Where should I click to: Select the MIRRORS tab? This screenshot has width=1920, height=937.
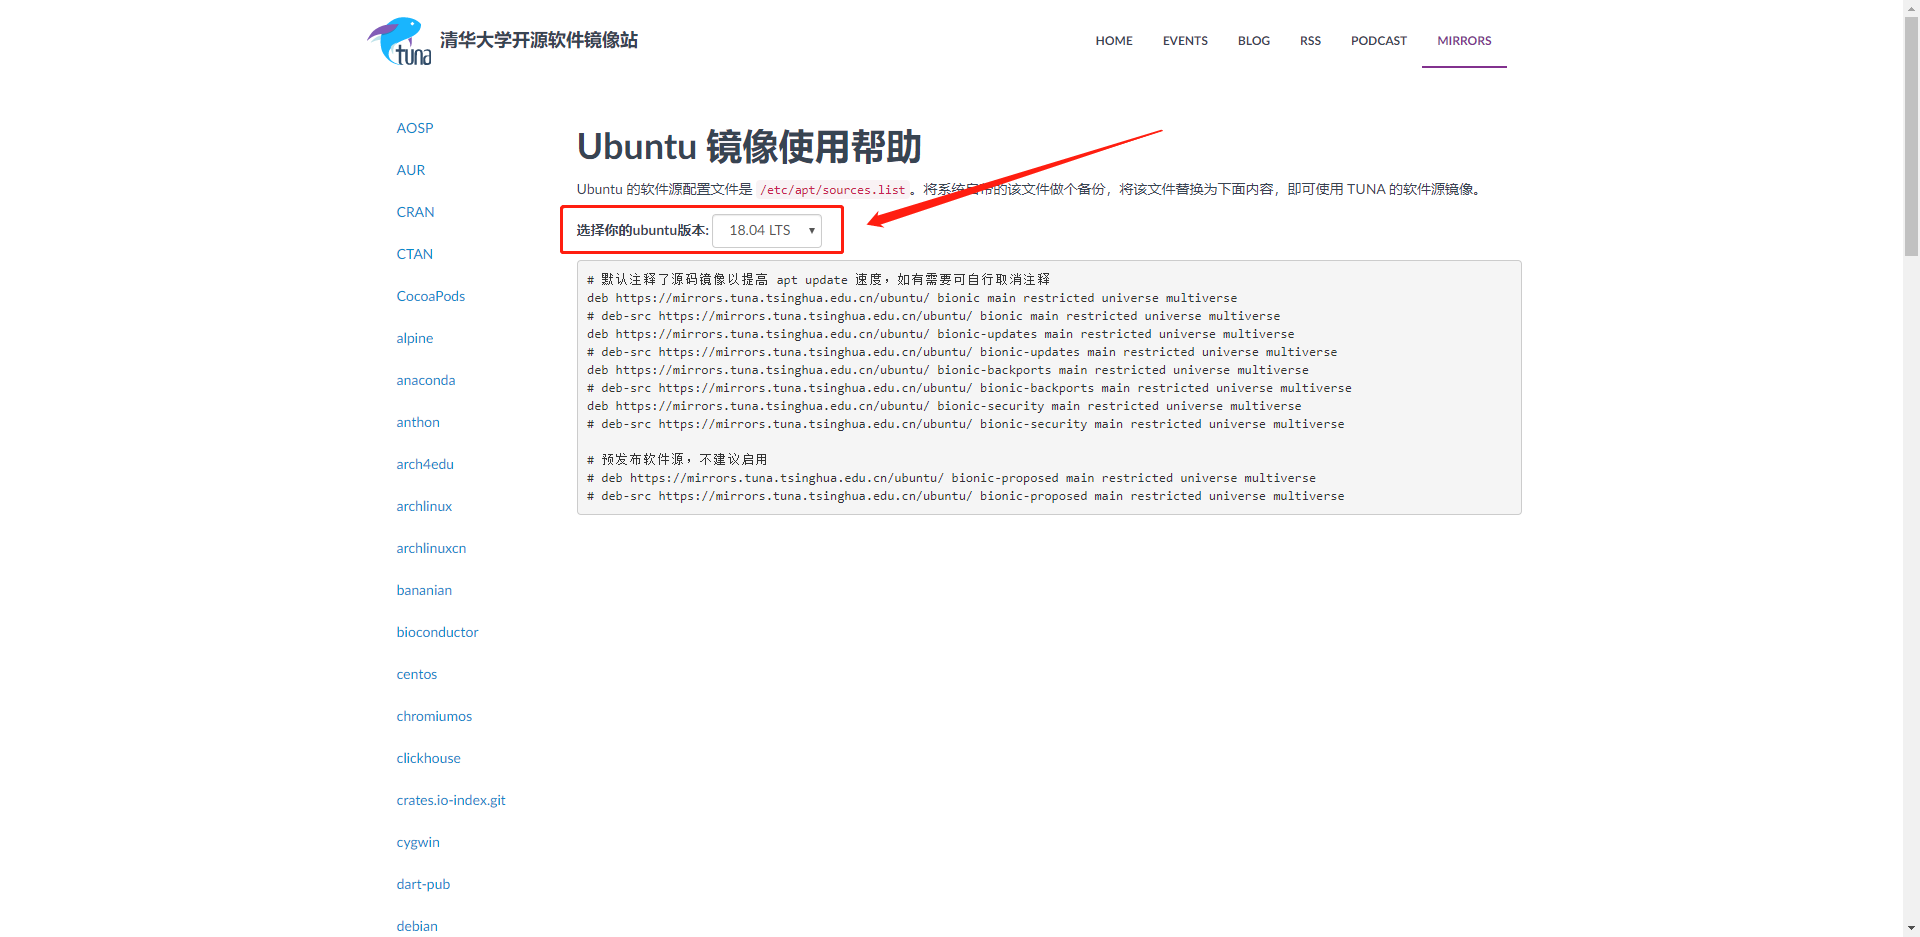(x=1463, y=41)
